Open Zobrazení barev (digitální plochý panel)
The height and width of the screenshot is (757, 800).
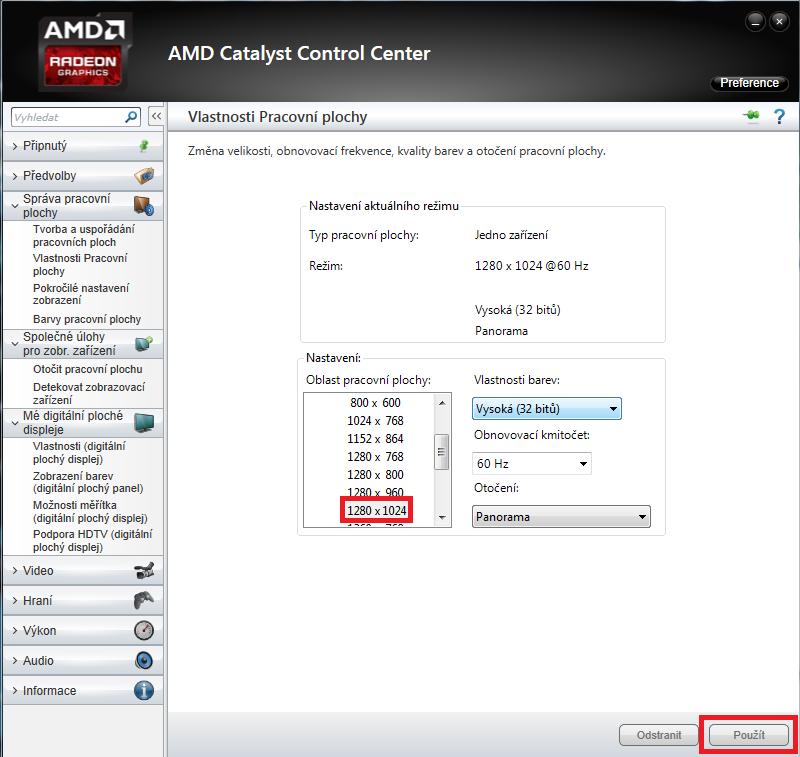tap(88, 482)
